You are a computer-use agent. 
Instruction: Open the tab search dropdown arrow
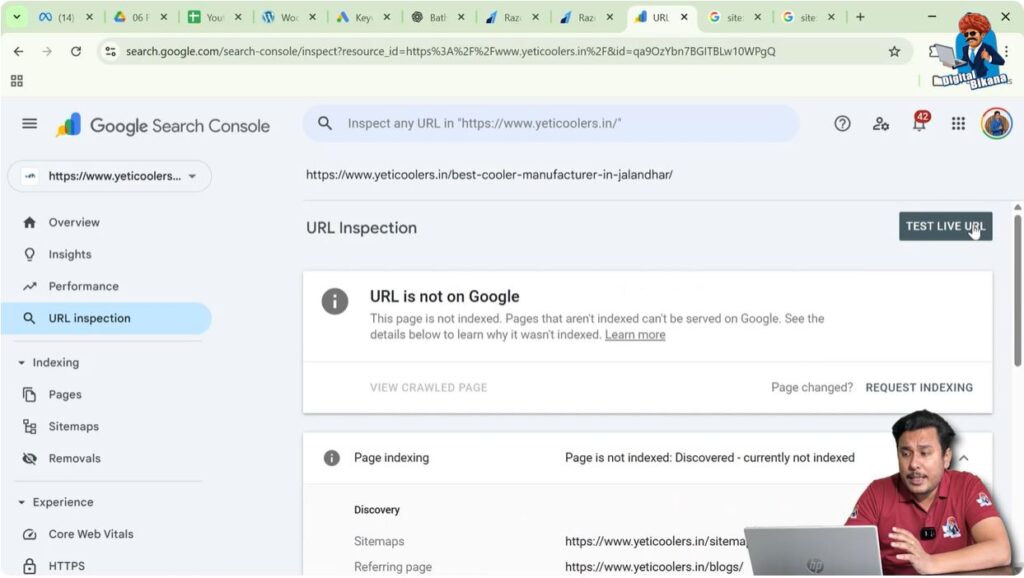click(16, 17)
